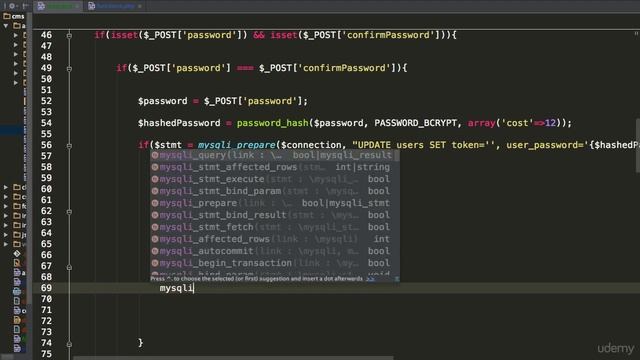Click line number 54 in gutter

coord(46,123)
